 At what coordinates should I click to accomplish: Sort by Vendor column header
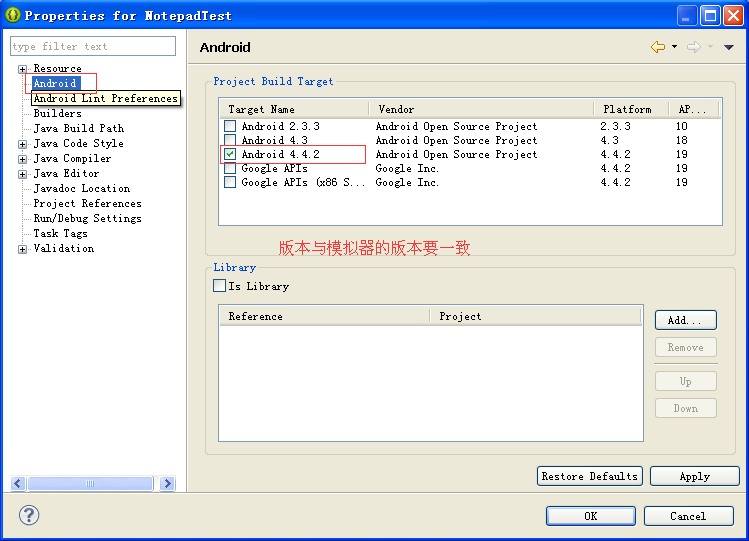(482, 109)
